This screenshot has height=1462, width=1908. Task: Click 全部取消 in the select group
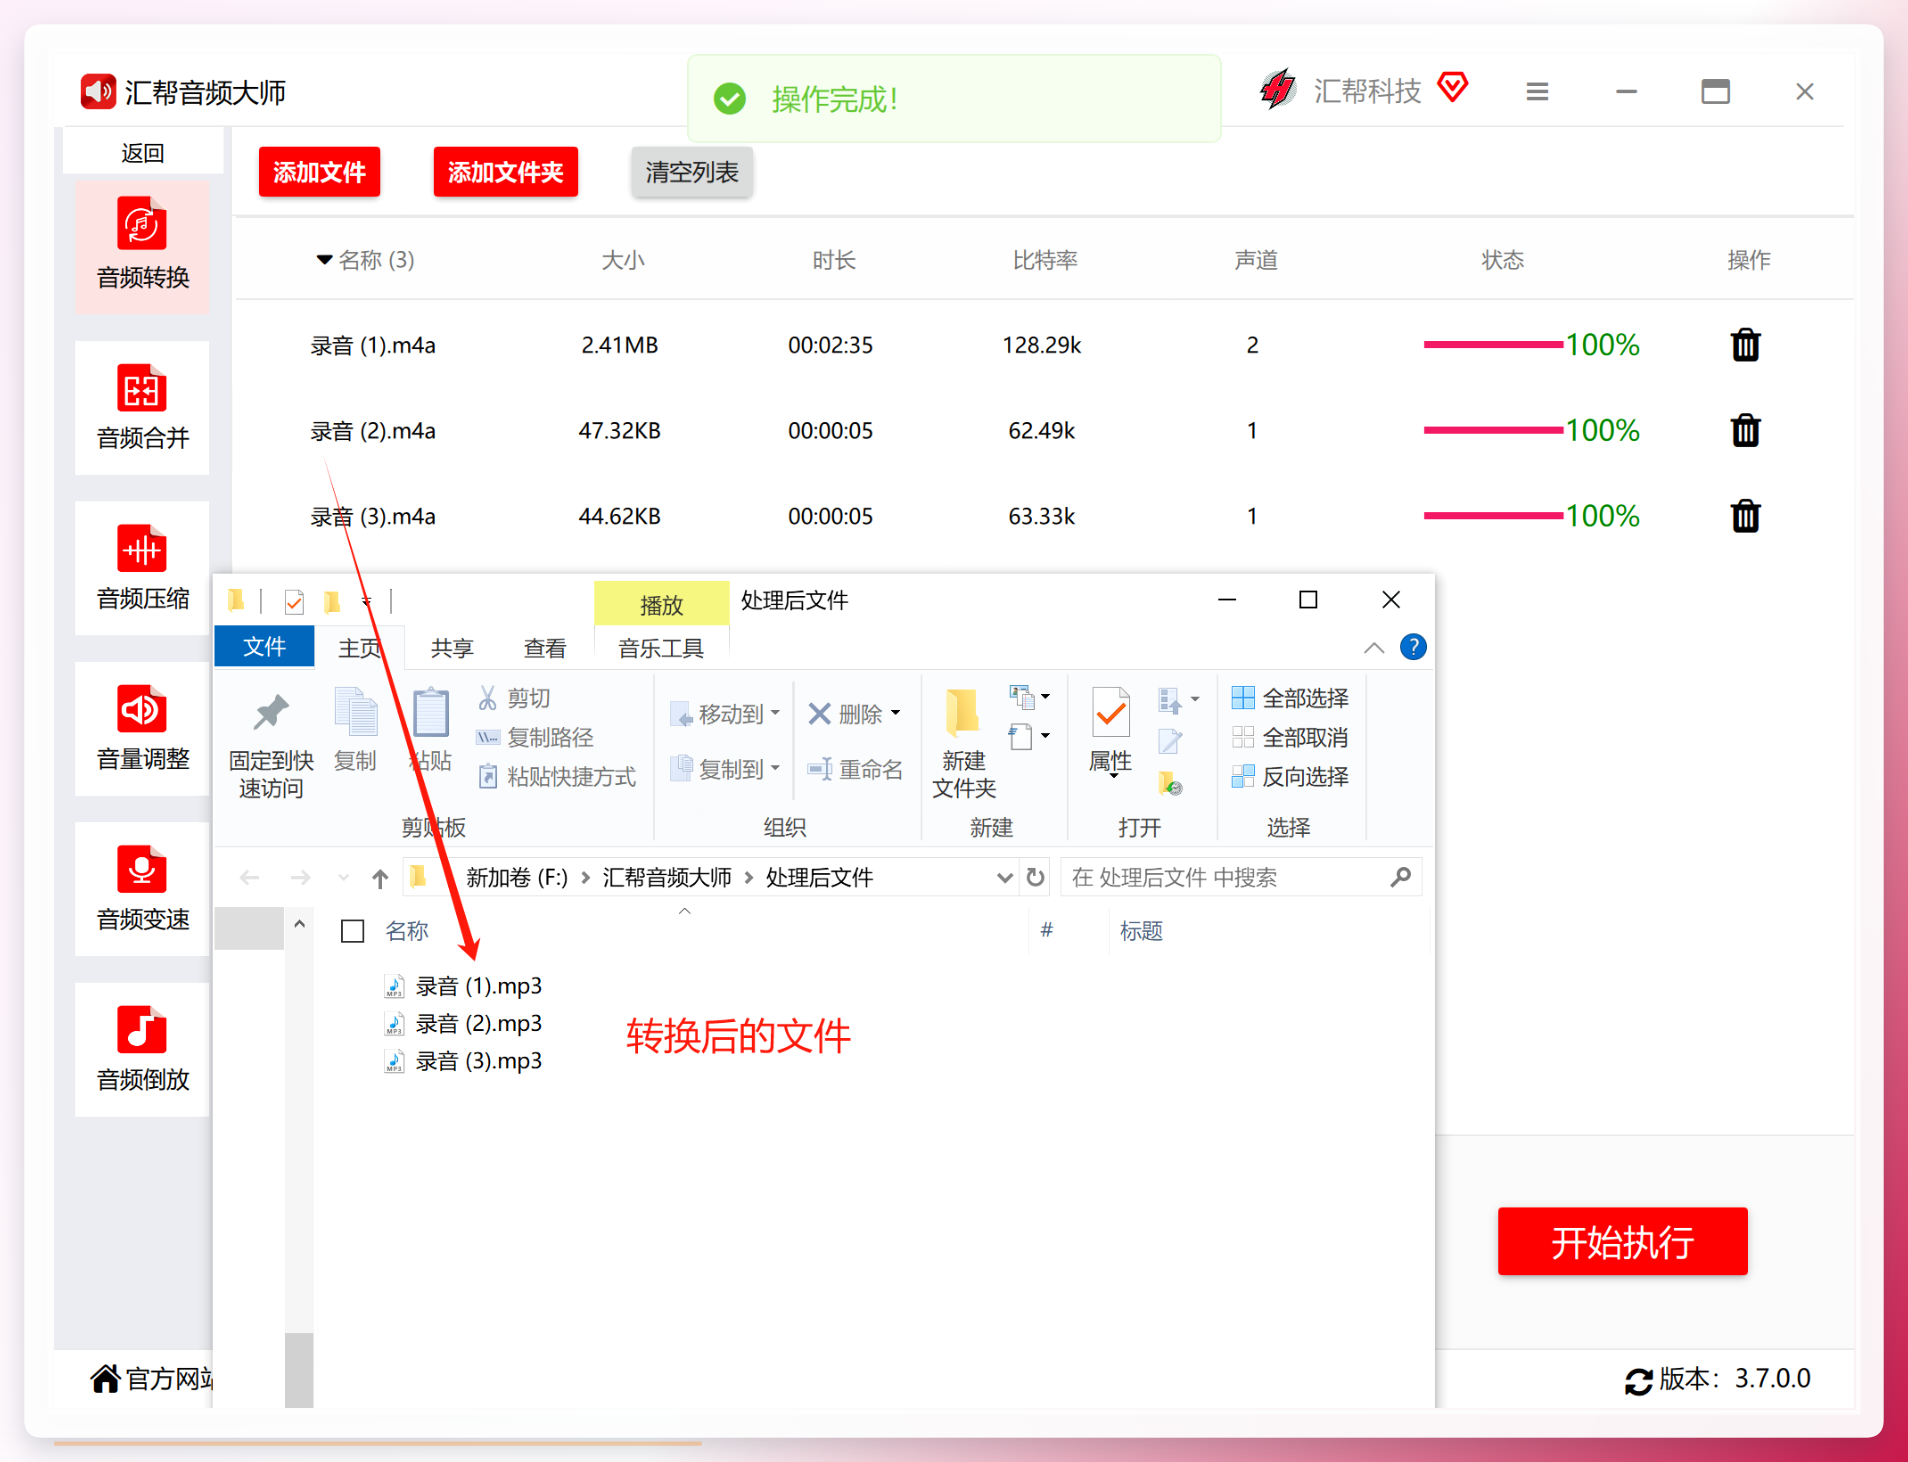[x=1291, y=737]
